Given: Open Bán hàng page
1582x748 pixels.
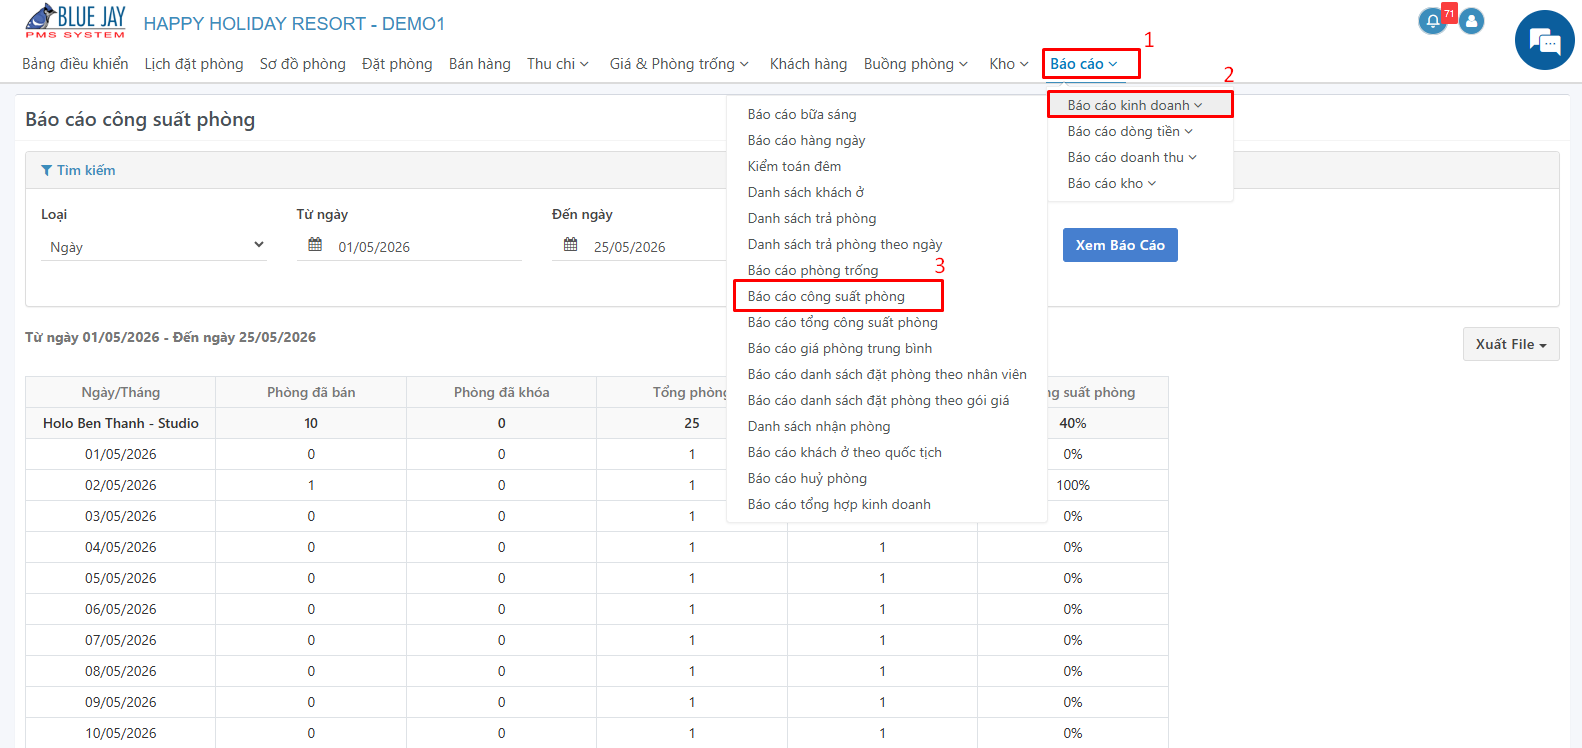Looking at the screenshot, I should tap(480, 64).
